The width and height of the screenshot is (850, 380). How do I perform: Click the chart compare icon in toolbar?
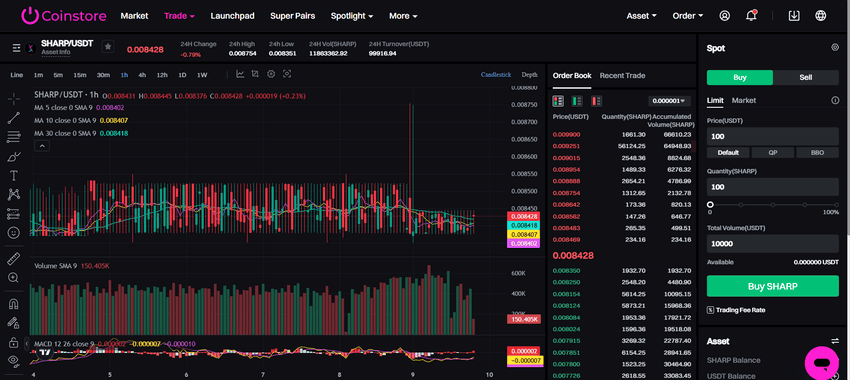[x=255, y=74]
